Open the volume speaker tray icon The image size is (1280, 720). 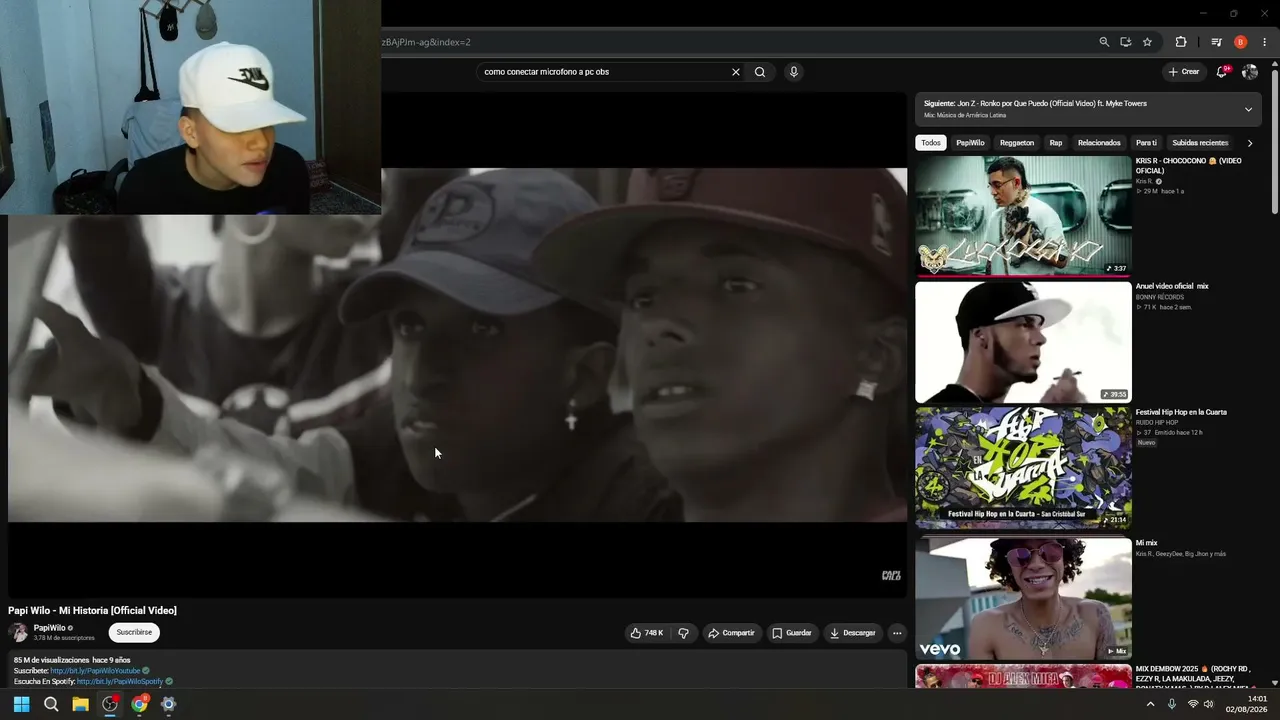point(1209,704)
